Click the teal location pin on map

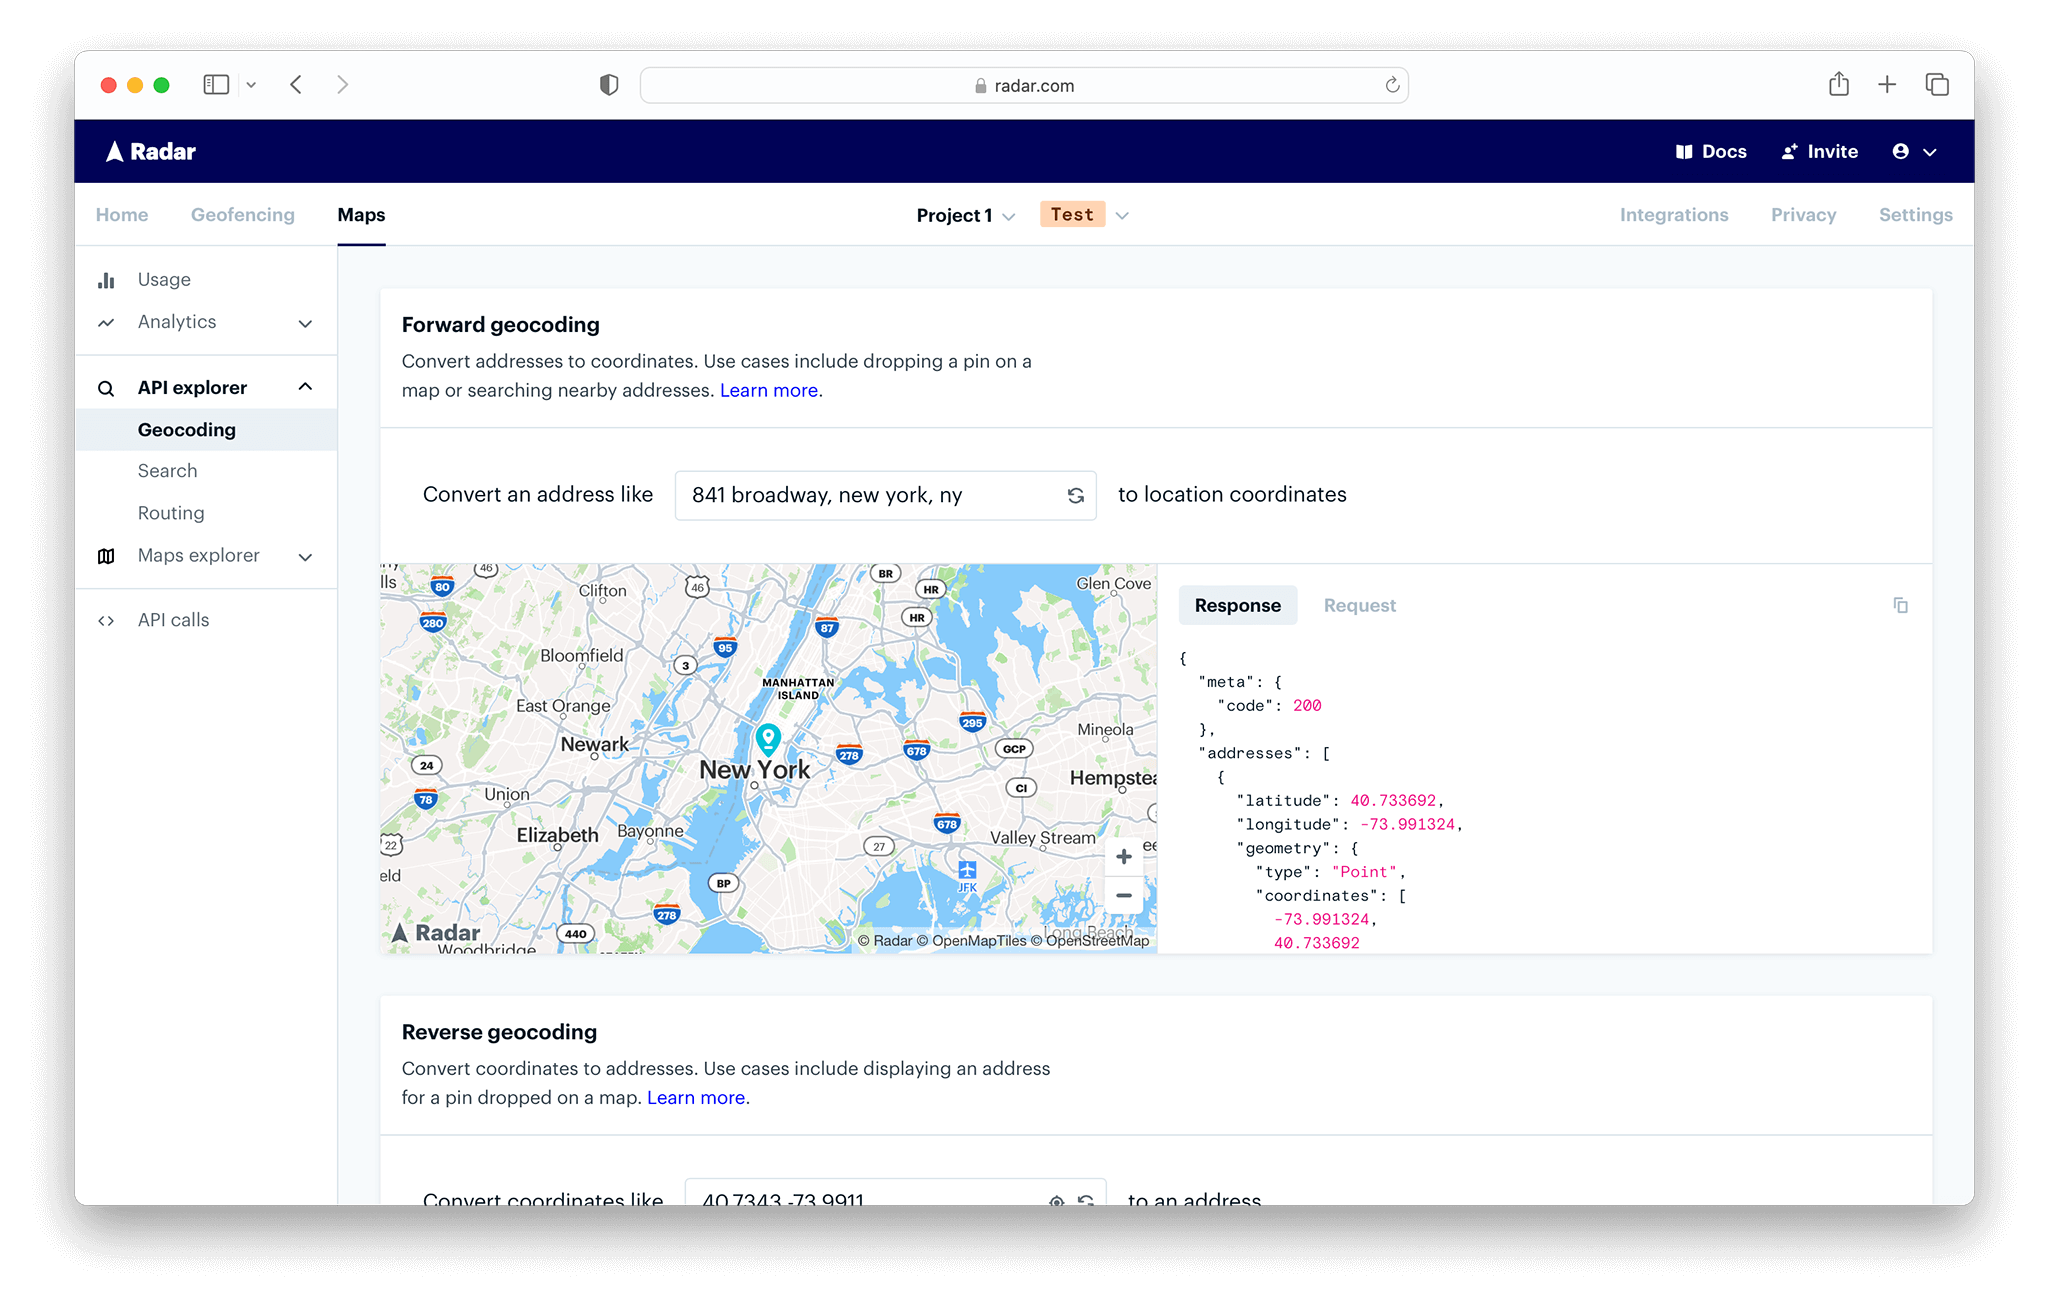coord(767,739)
